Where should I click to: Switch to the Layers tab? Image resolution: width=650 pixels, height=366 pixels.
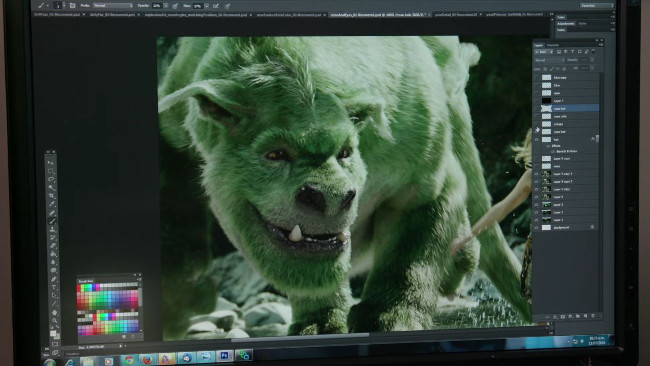click(538, 45)
